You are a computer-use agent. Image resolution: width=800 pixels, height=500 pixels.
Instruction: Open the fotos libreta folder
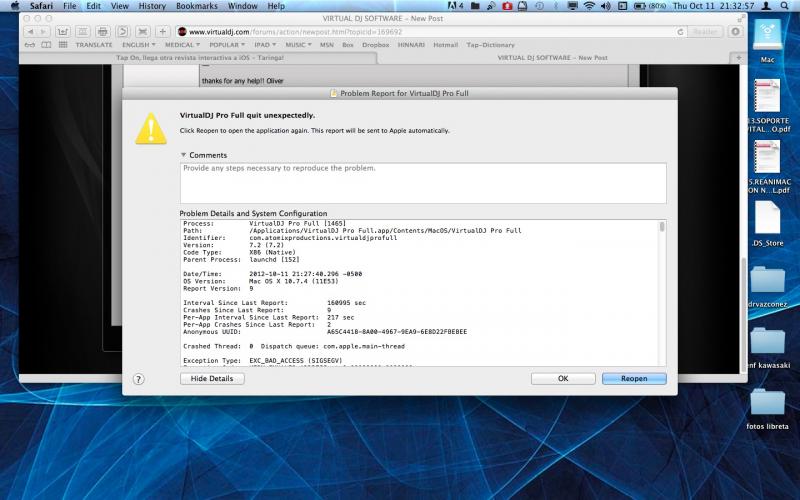767,405
